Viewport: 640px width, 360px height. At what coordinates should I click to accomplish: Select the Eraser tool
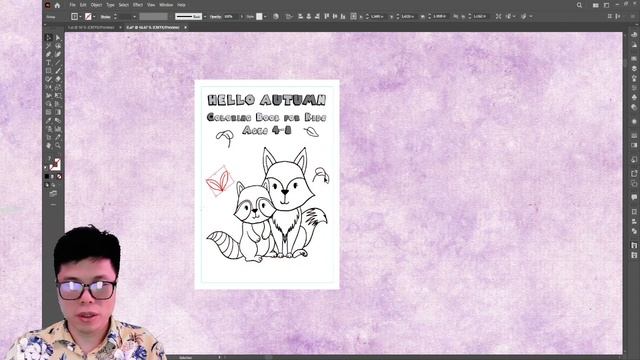(58, 79)
